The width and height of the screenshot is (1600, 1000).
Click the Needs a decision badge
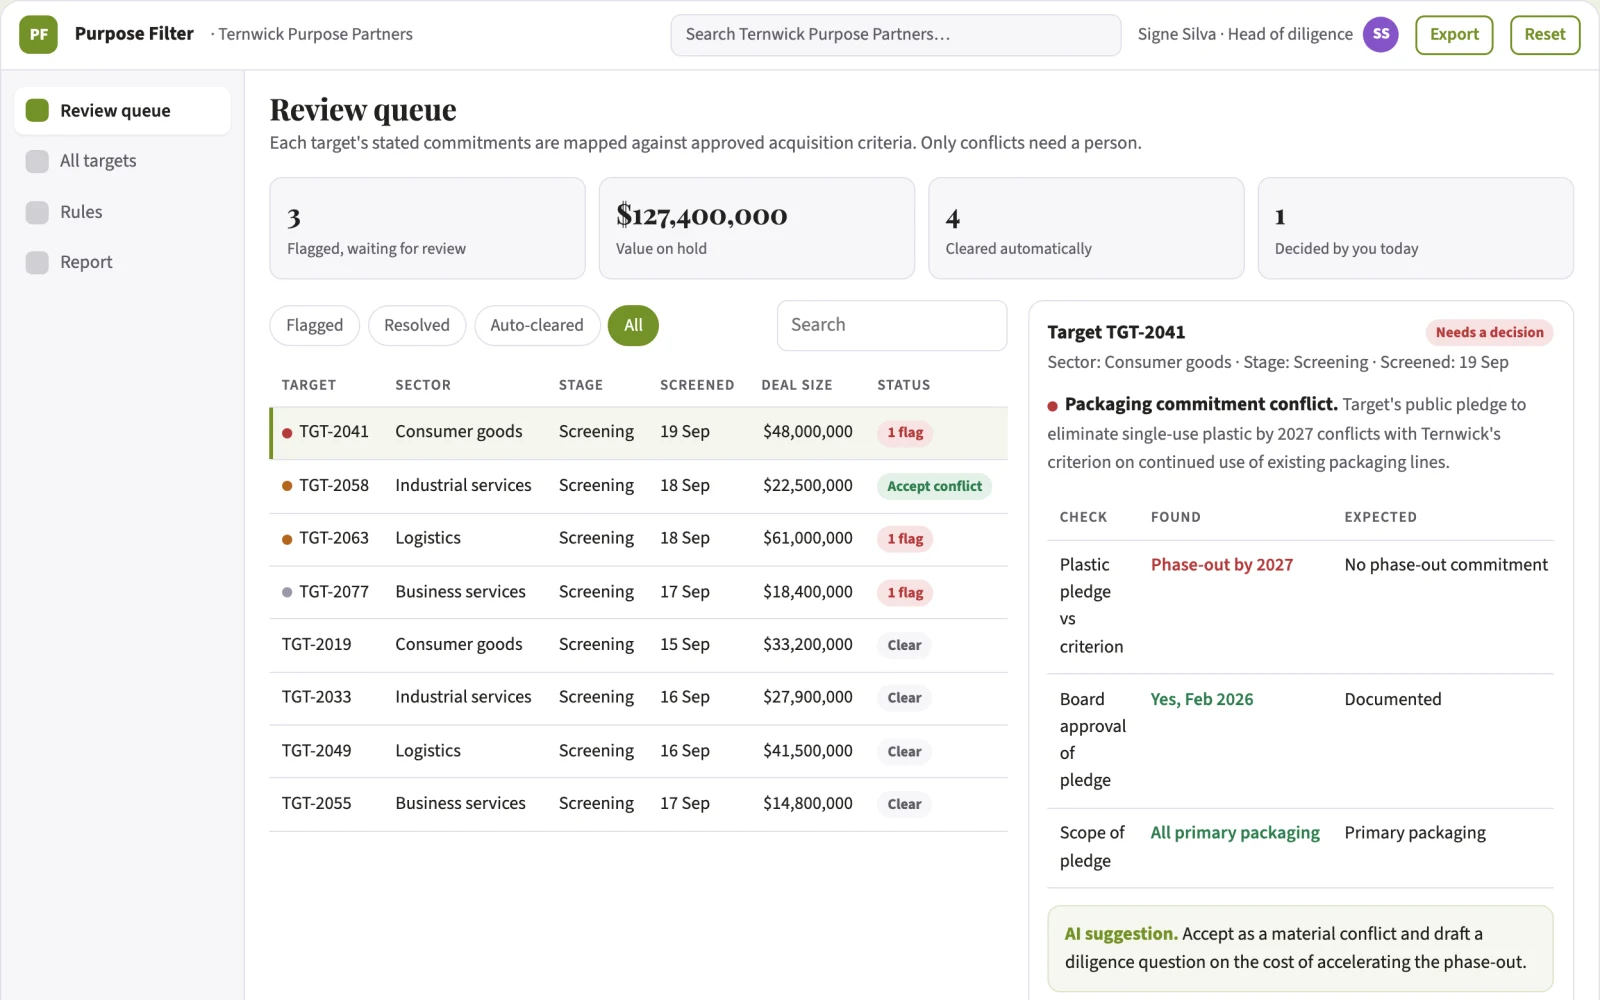tap(1489, 332)
